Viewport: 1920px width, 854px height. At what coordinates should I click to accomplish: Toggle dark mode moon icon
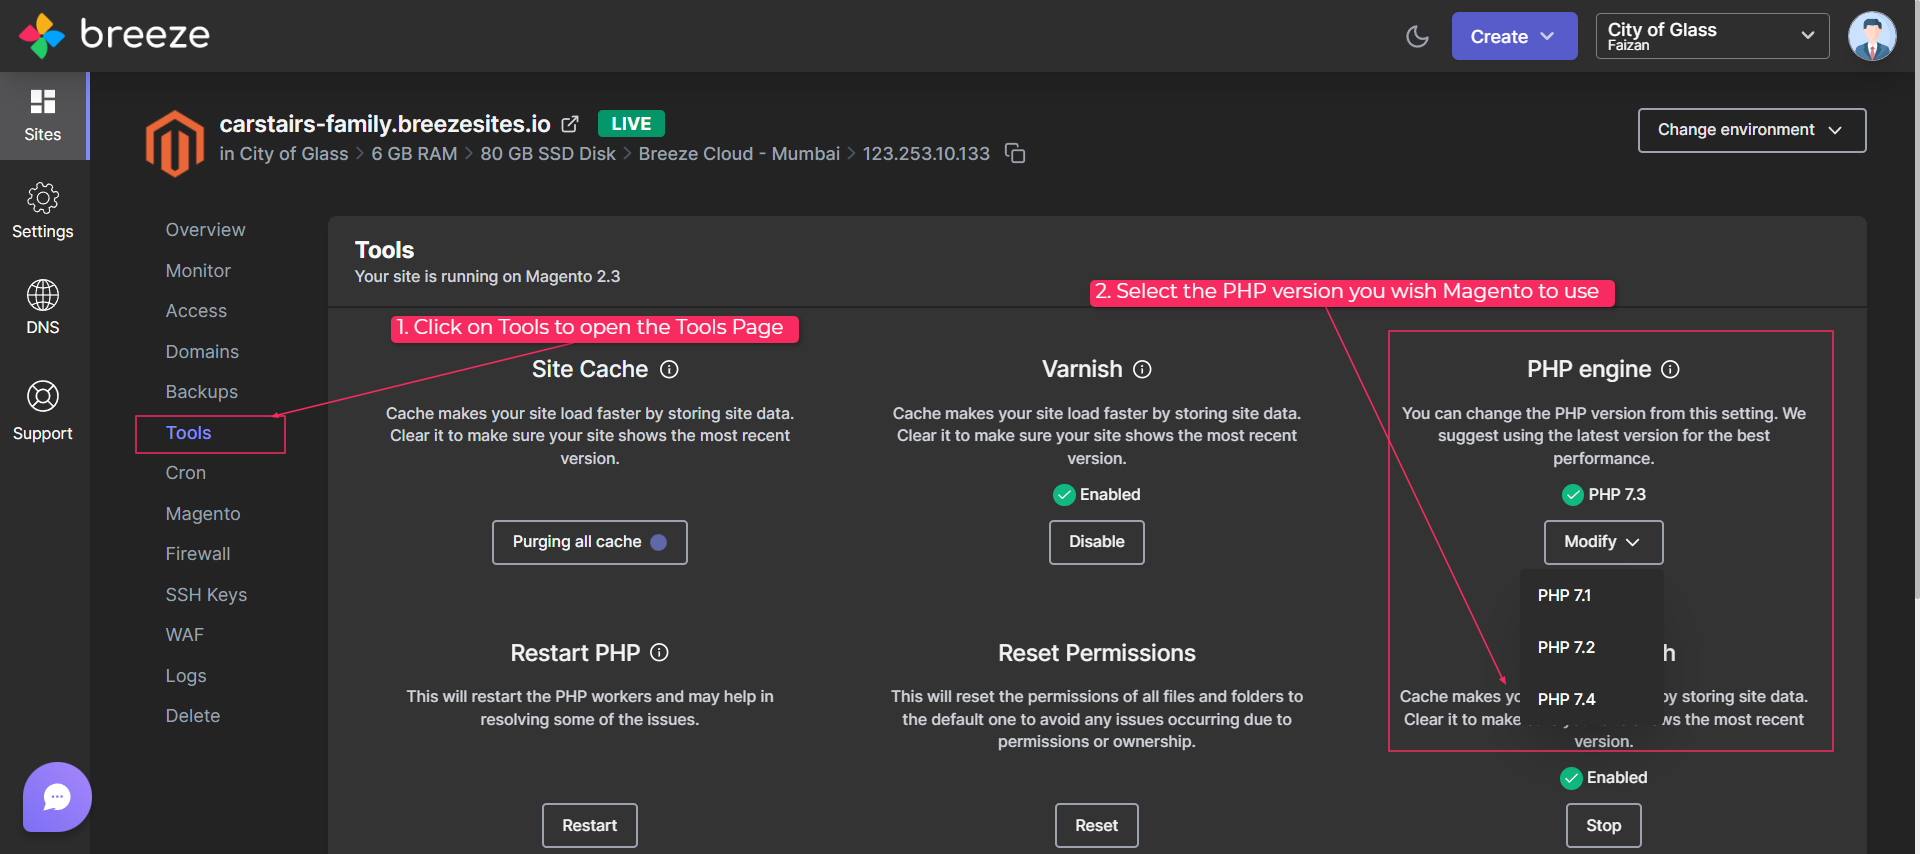pos(1417,37)
